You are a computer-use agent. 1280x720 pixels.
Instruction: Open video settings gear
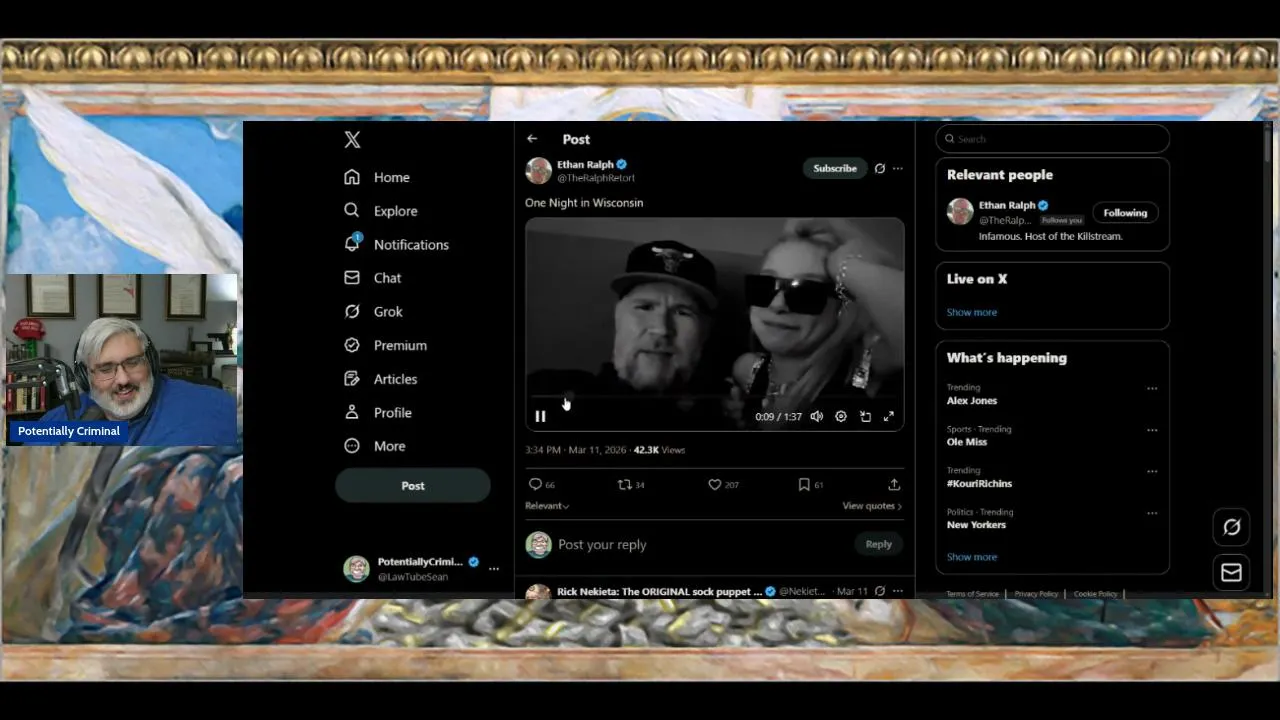click(x=841, y=416)
